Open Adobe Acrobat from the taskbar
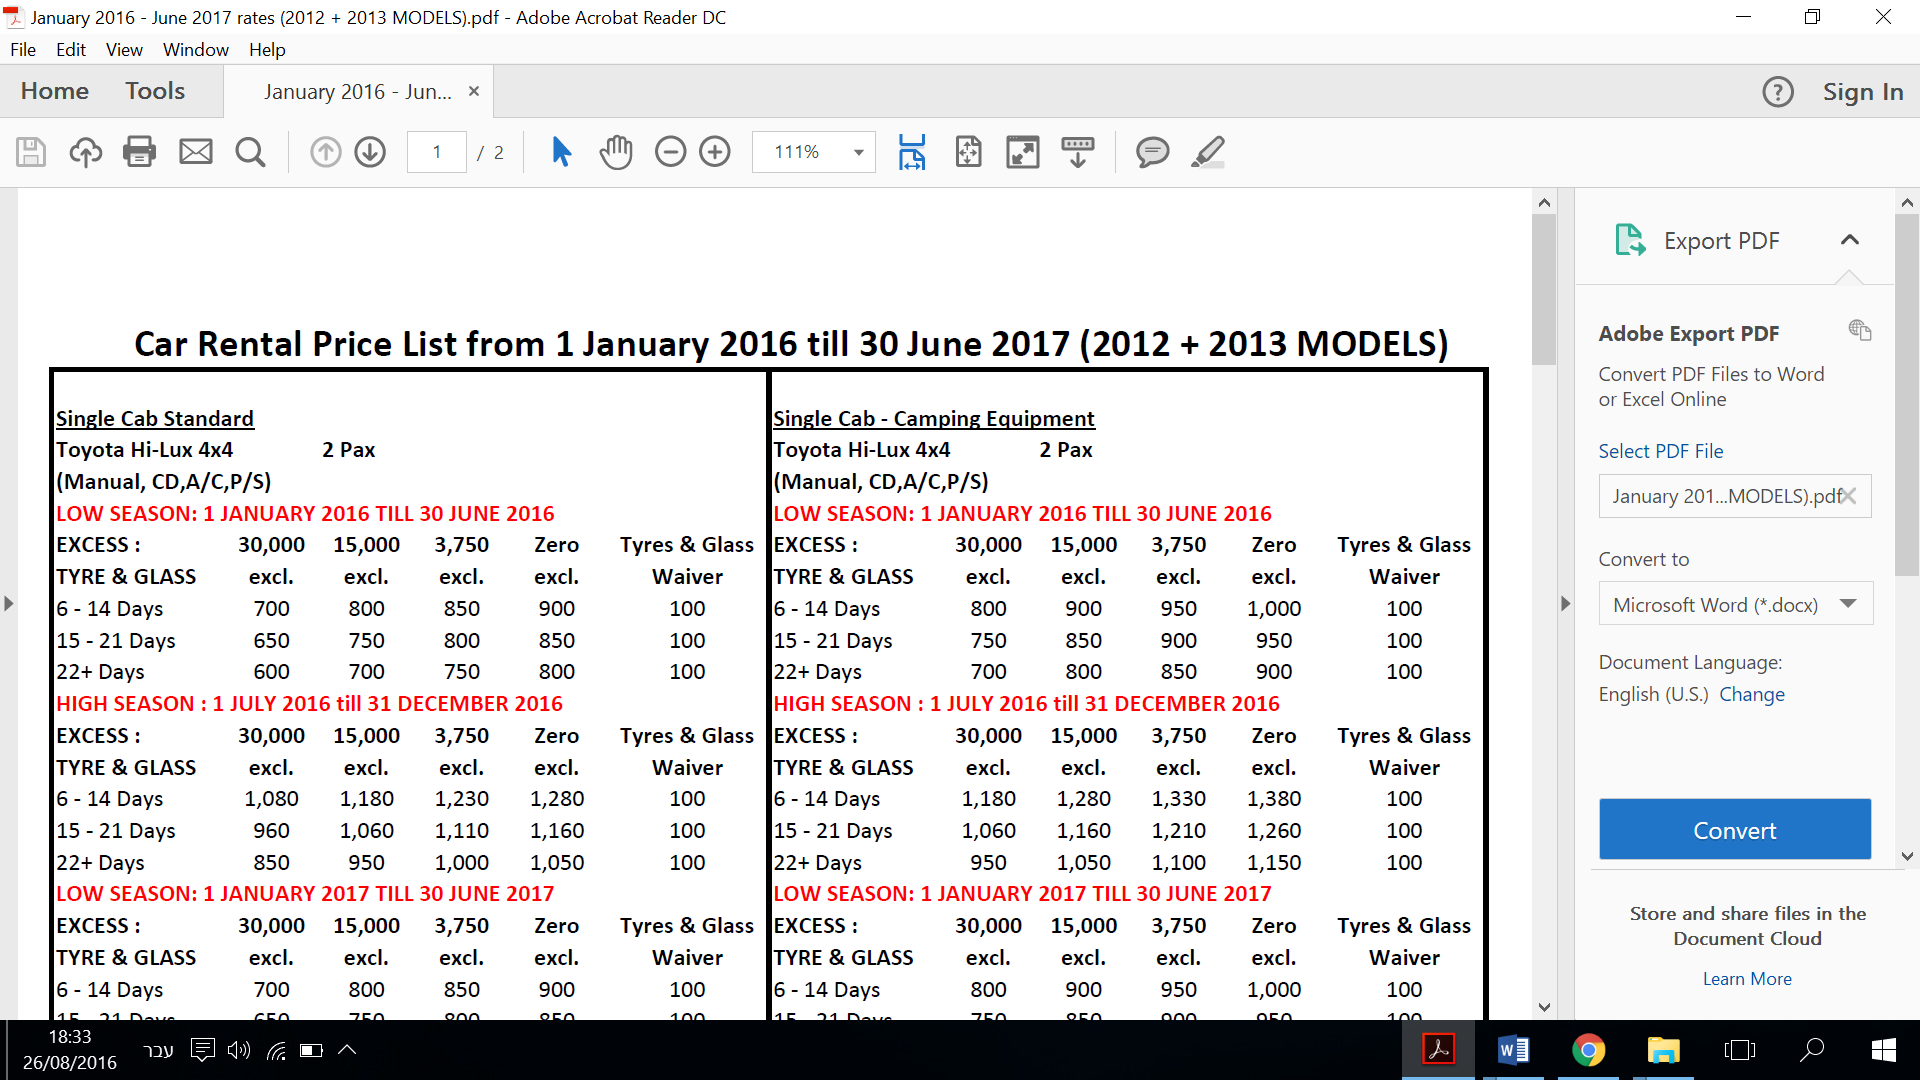 tap(1438, 1050)
